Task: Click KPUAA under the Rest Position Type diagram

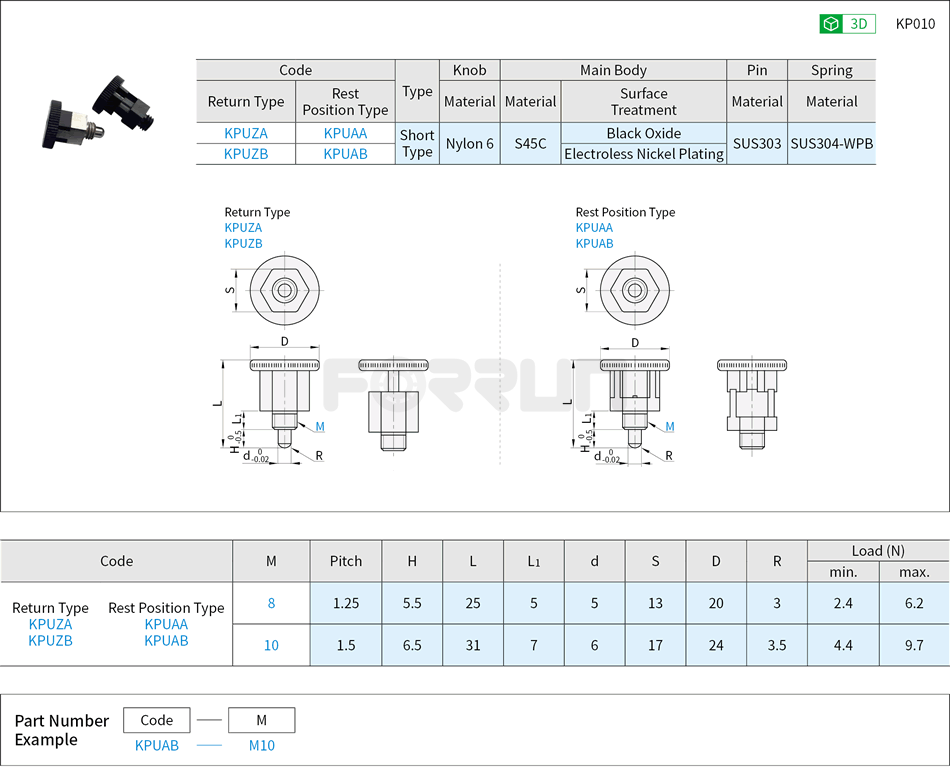Action: tap(594, 228)
